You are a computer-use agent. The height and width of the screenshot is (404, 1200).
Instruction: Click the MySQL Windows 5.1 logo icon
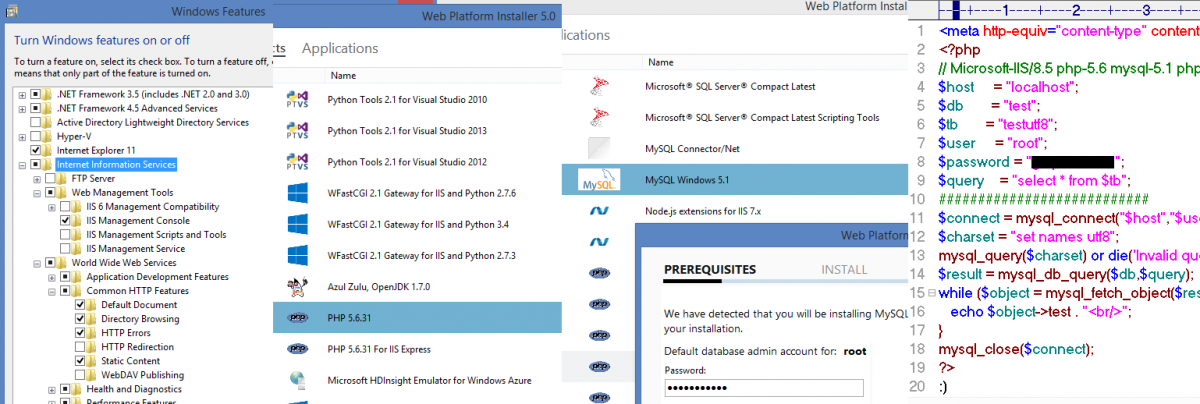pyautogui.click(x=600, y=180)
